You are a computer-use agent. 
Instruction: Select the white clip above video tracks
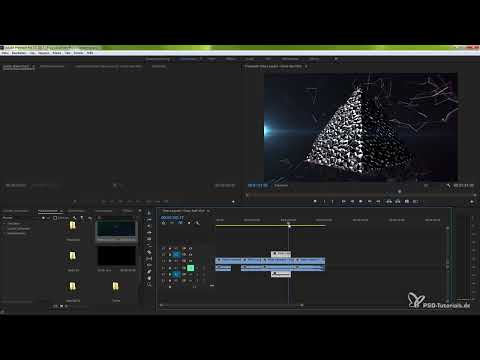[x=281, y=254]
